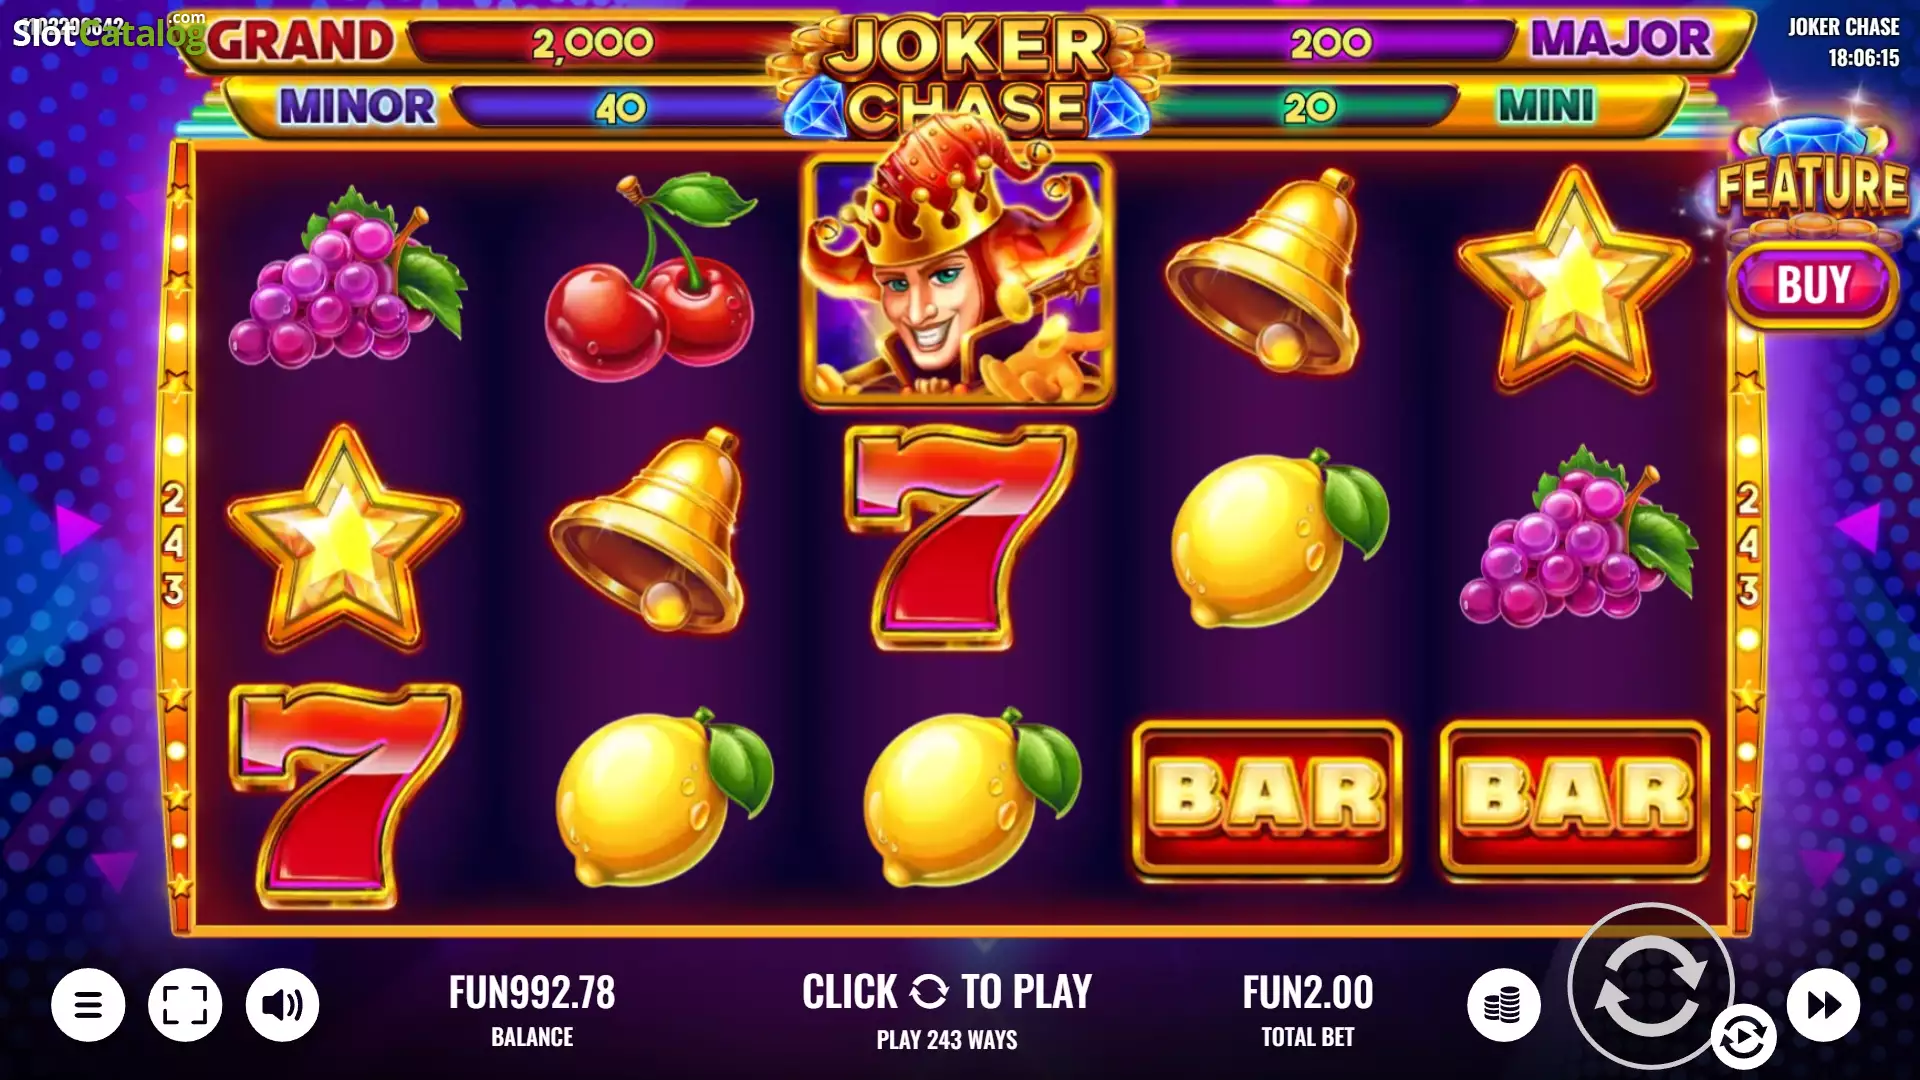Click the Mini jackpot value
Screen dimensions: 1920x1080
coord(1308,106)
